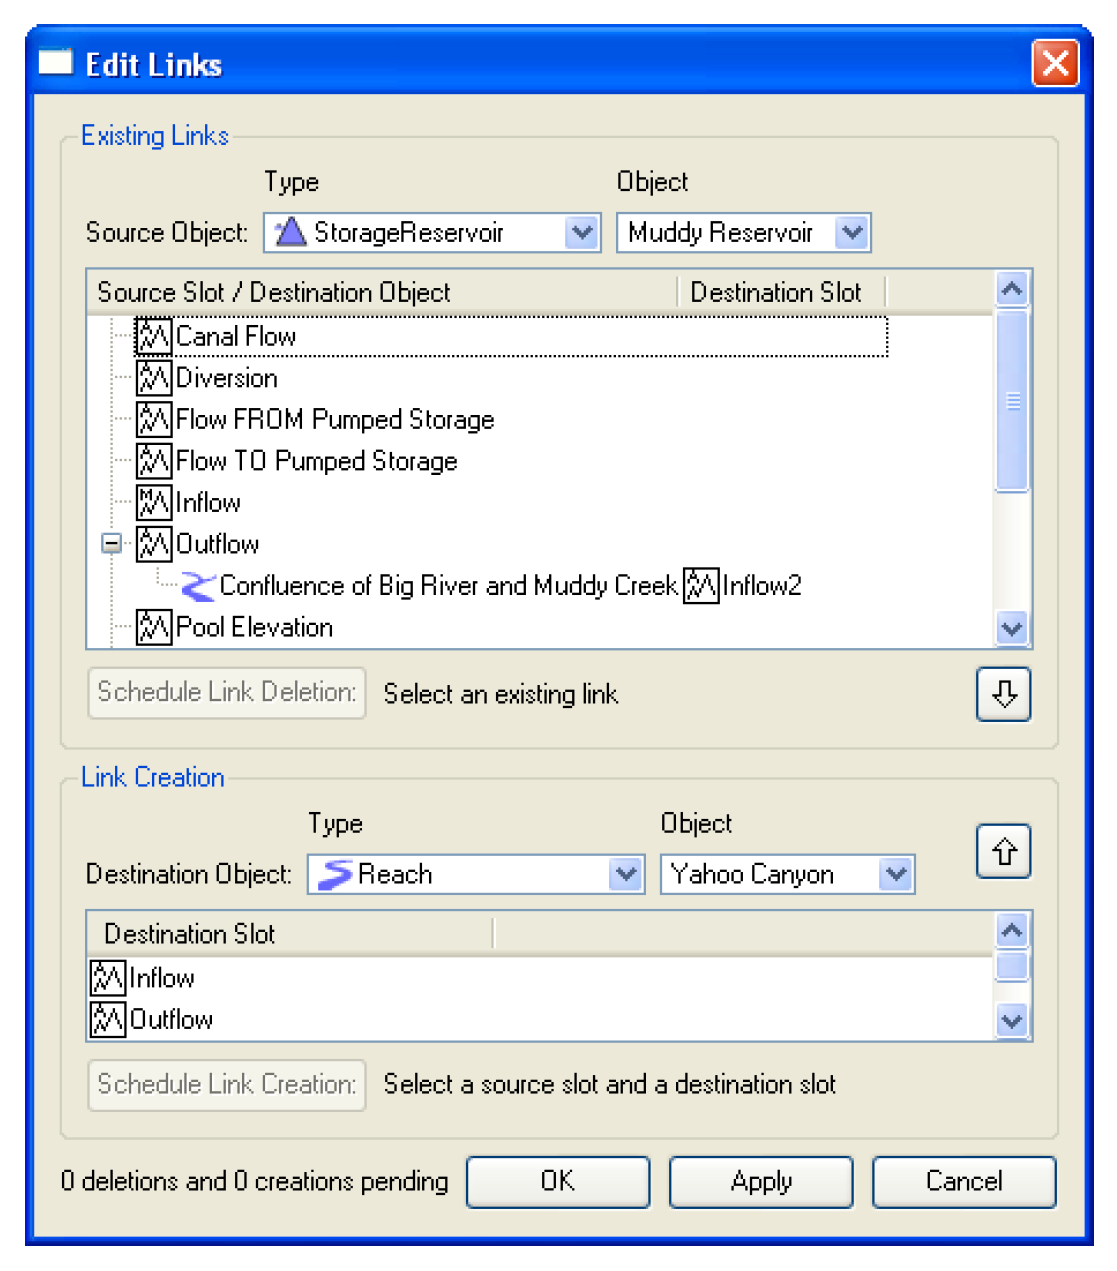The height and width of the screenshot is (1271, 1117).
Task: Click the Flow FROM Pumped Storage icon
Action: [153, 419]
